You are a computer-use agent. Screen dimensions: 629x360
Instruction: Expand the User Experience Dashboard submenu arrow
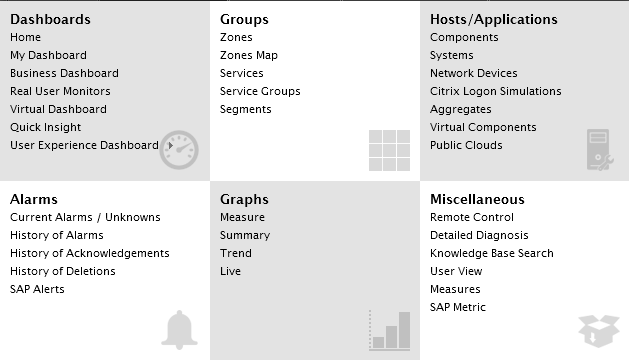170,145
